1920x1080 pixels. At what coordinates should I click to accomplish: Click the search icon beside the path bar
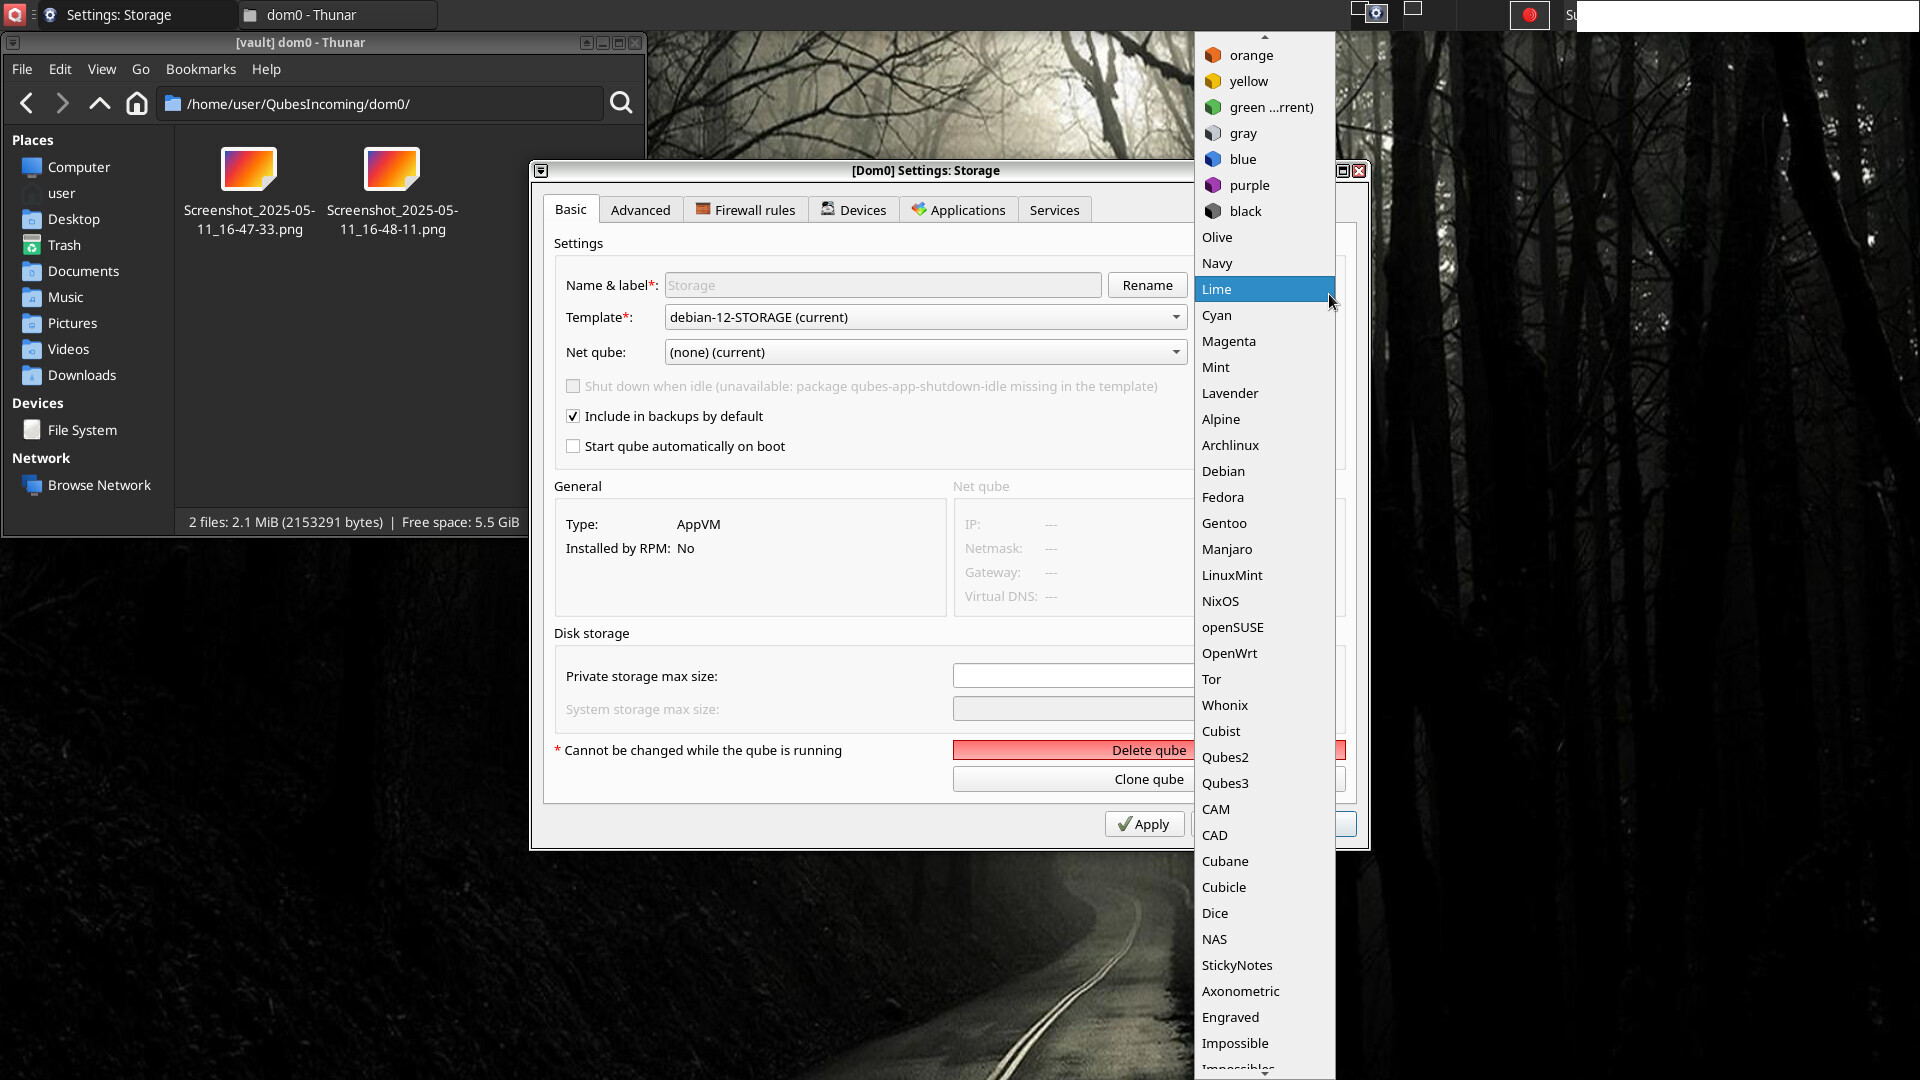pyautogui.click(x=621, y=103)
